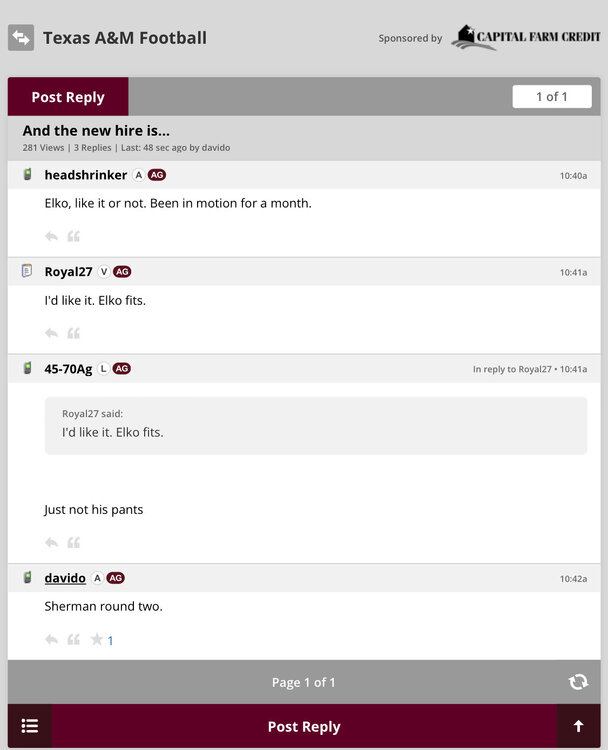Image resolution: width=608 pixels, height=750 pixels.
Task: Quote Royal27's Elko fits post
Action: [x=73, y=333]
